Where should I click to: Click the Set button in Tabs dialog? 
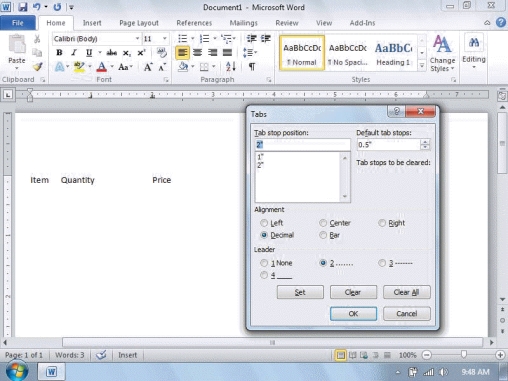(300, 292)
